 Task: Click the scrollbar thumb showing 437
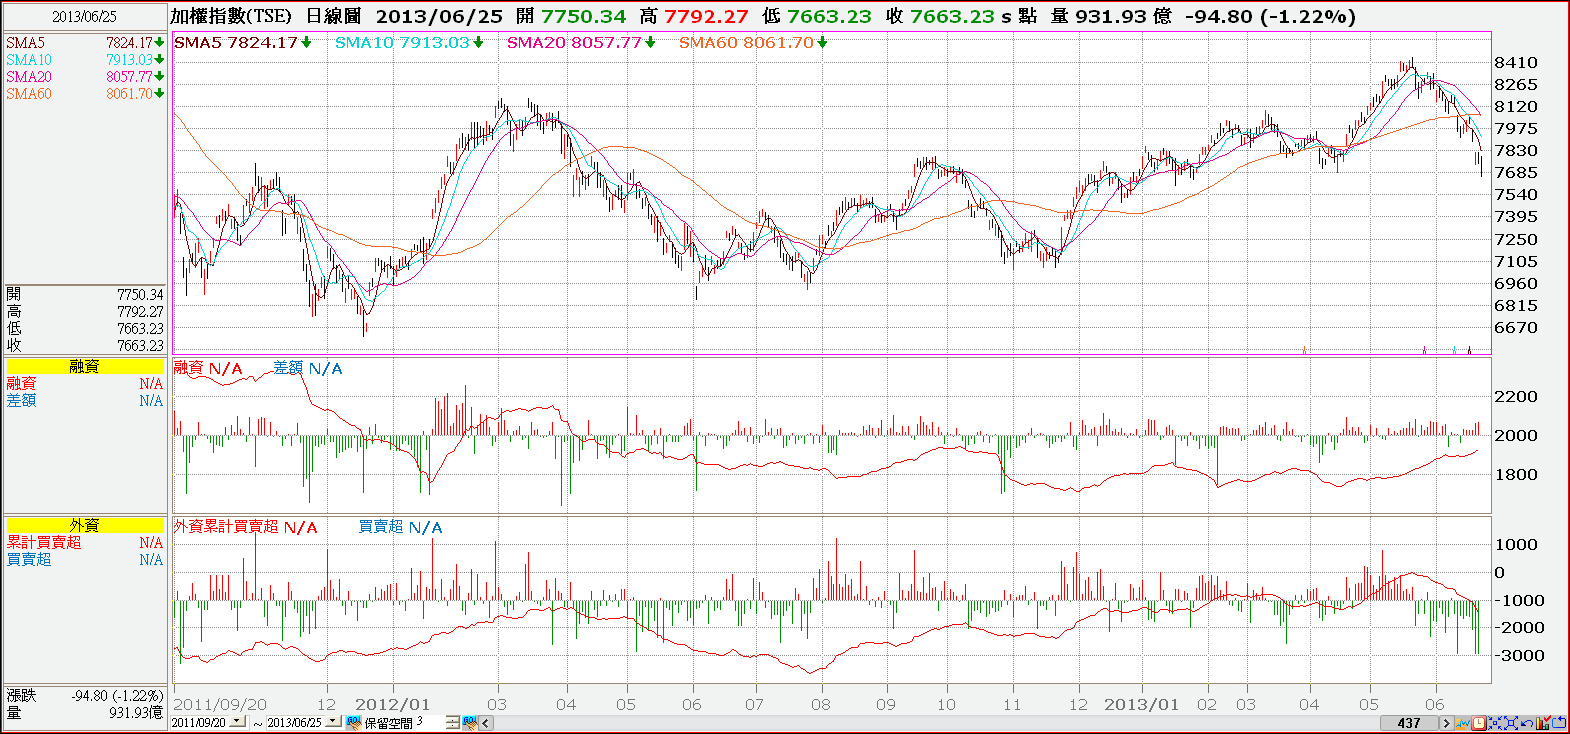[x=1409, y=723]
